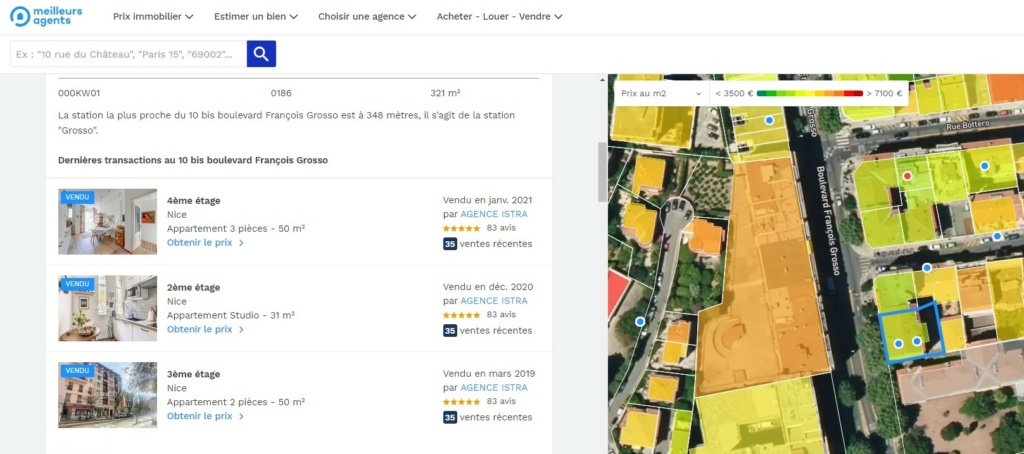Click the arrow next to first Obtenir le prix
The height and width of the screenshot is (454, 1024).
click(241, 243)
